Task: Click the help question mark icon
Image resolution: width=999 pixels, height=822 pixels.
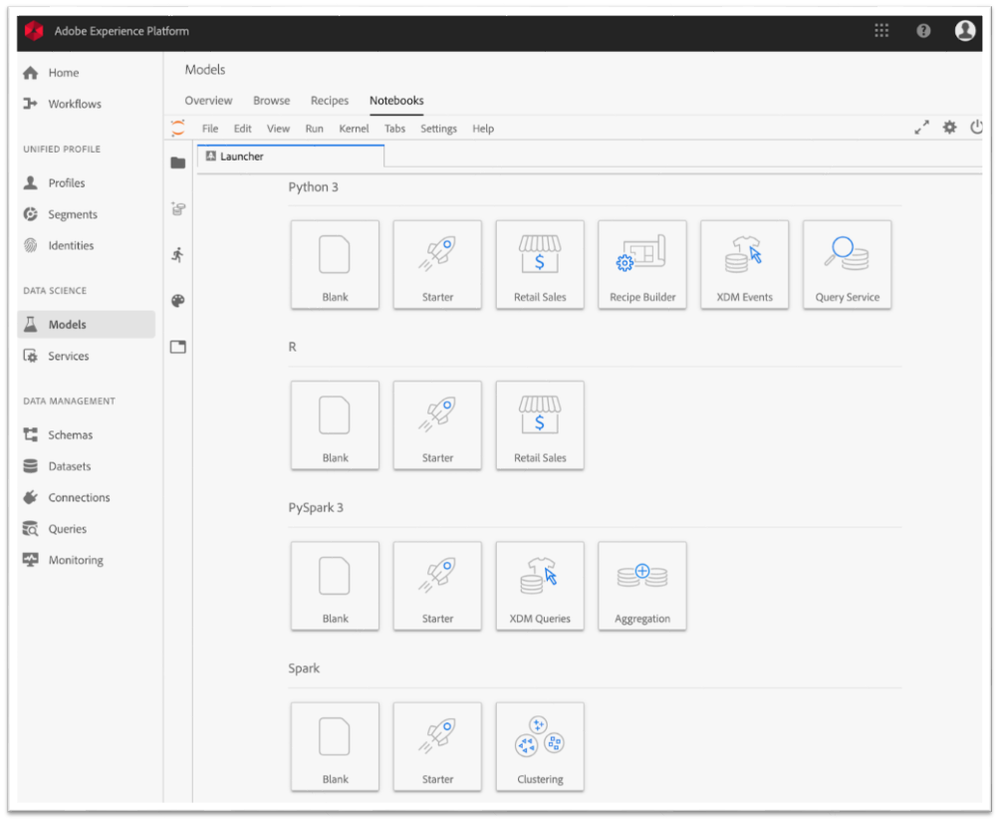Action: (x=923, y=31)
